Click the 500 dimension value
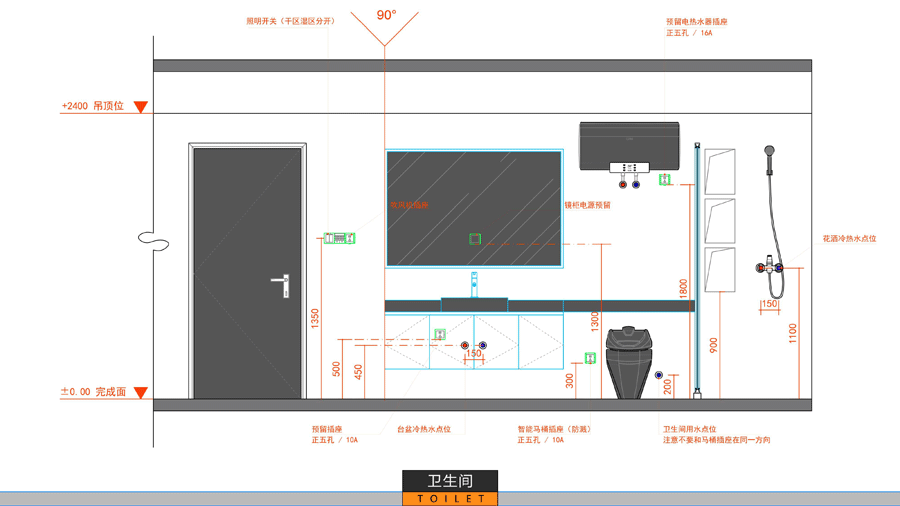The height and width of the screenshot is (506, 900). [x=336, y=369]
